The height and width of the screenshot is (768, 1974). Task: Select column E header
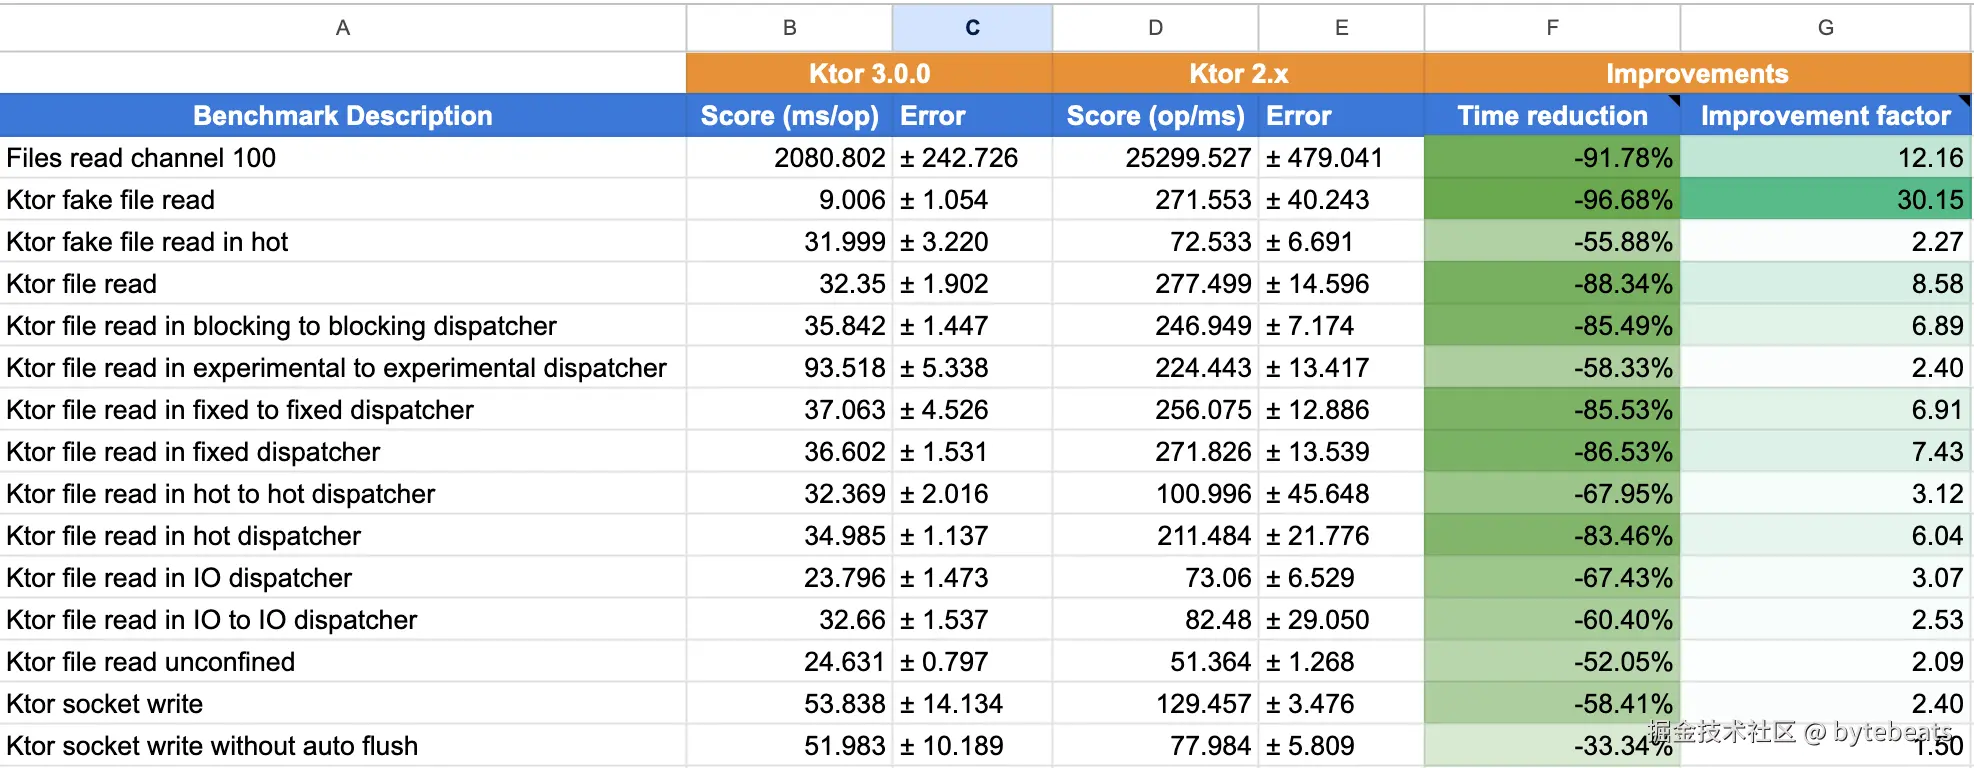point(1341,28)
